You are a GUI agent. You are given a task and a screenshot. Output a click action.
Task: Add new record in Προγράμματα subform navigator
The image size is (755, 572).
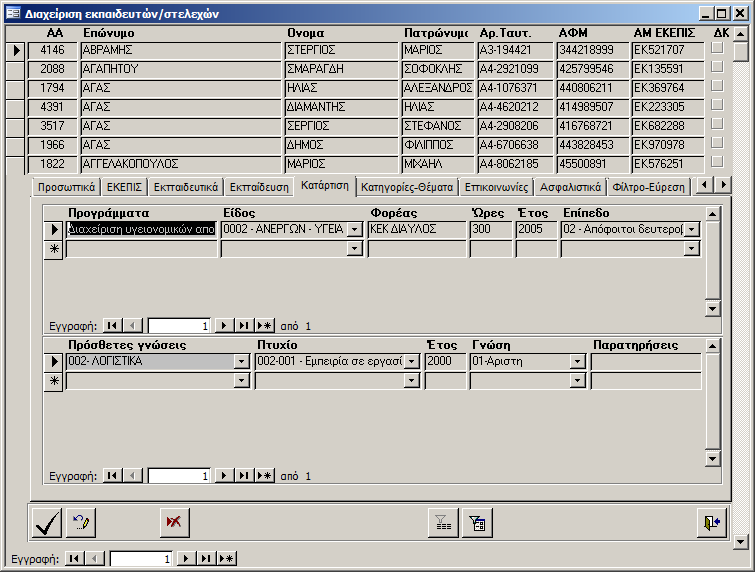point(264,325)
